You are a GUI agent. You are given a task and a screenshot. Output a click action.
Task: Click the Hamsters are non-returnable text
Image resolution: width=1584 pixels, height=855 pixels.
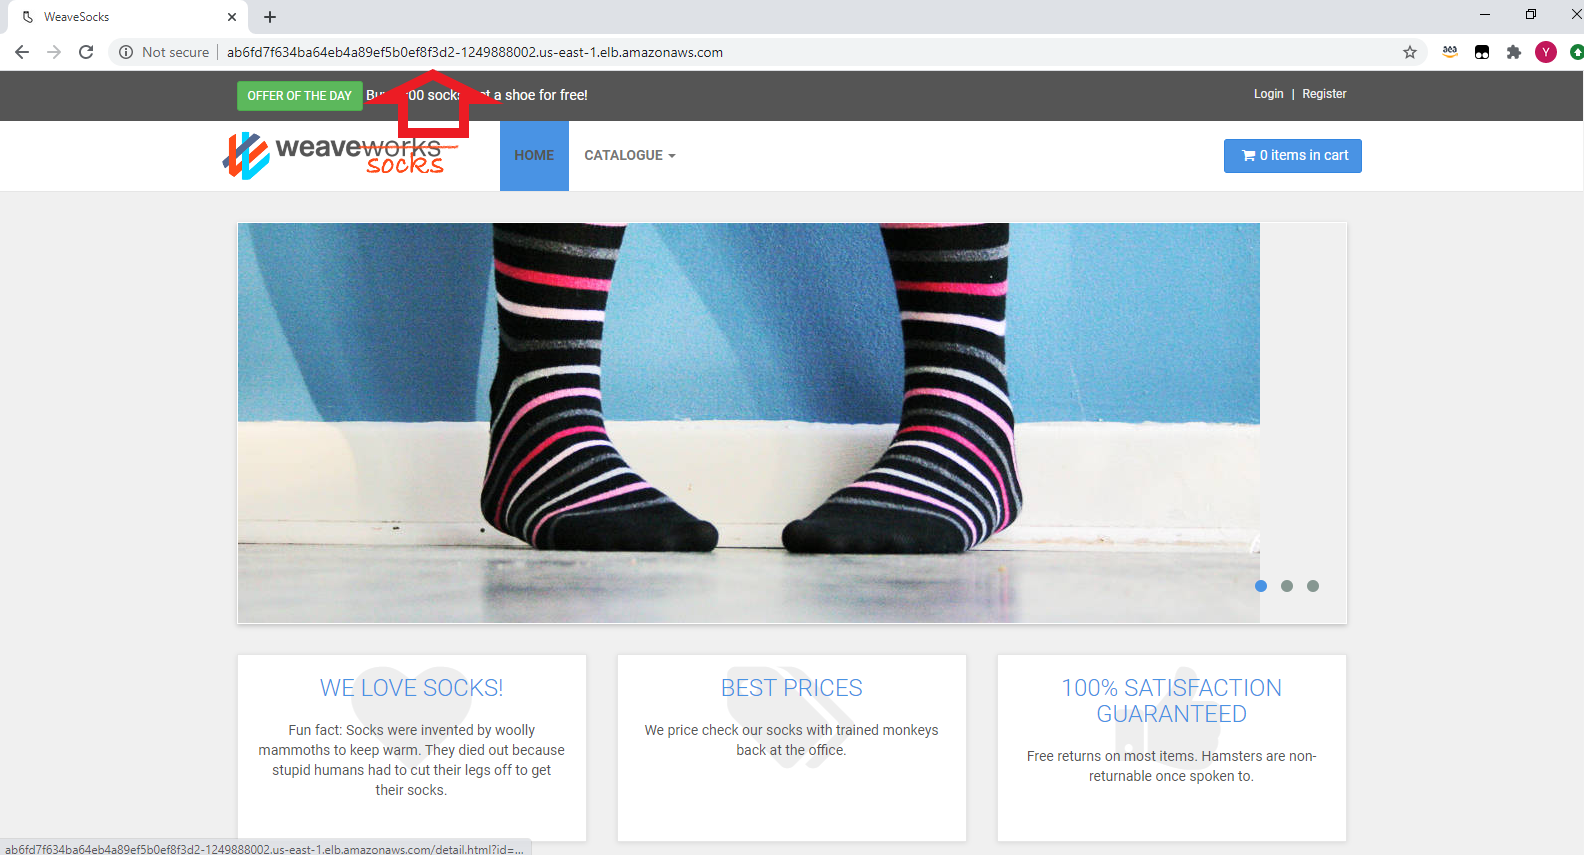tap(1171, 766)
